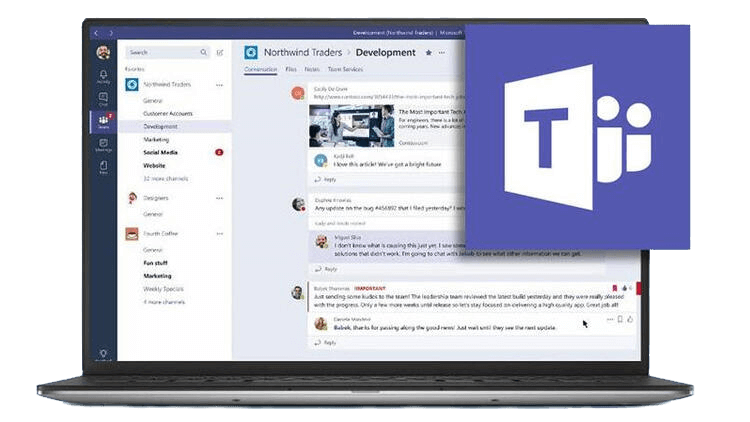Image resolution: width=750 pixels, height=422 pixels.
Task: Click Miguel's avatar in reply thread
Action: pos(321,241)
